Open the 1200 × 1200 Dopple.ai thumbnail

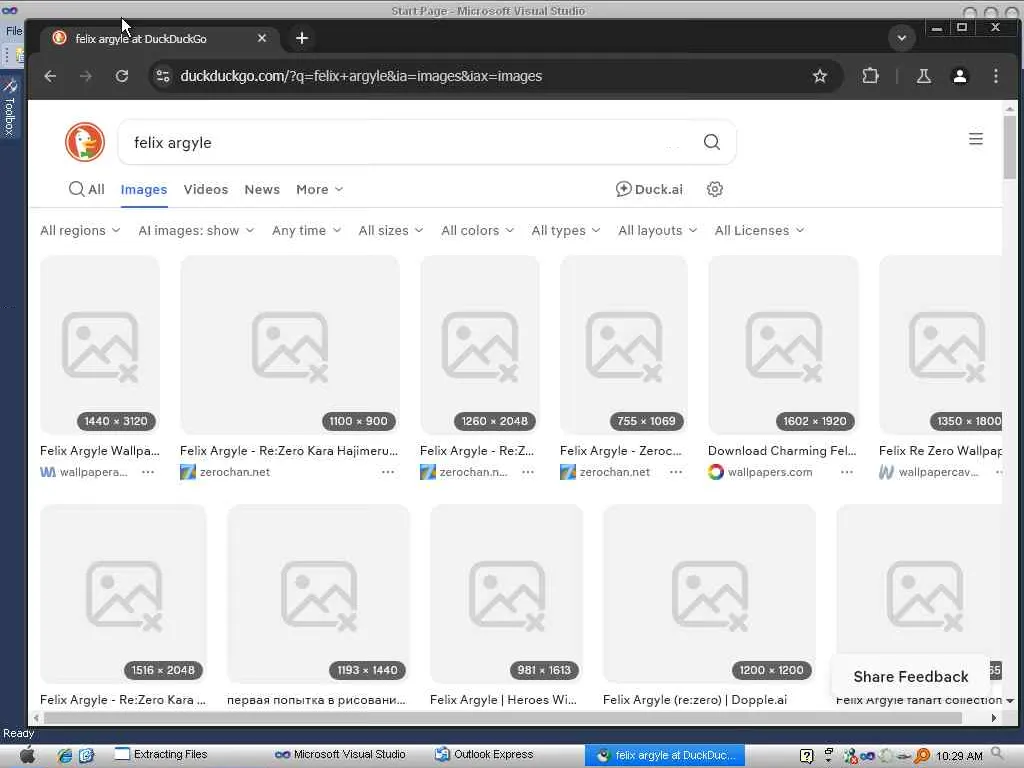pyautogui.click(x=709, y=594)
